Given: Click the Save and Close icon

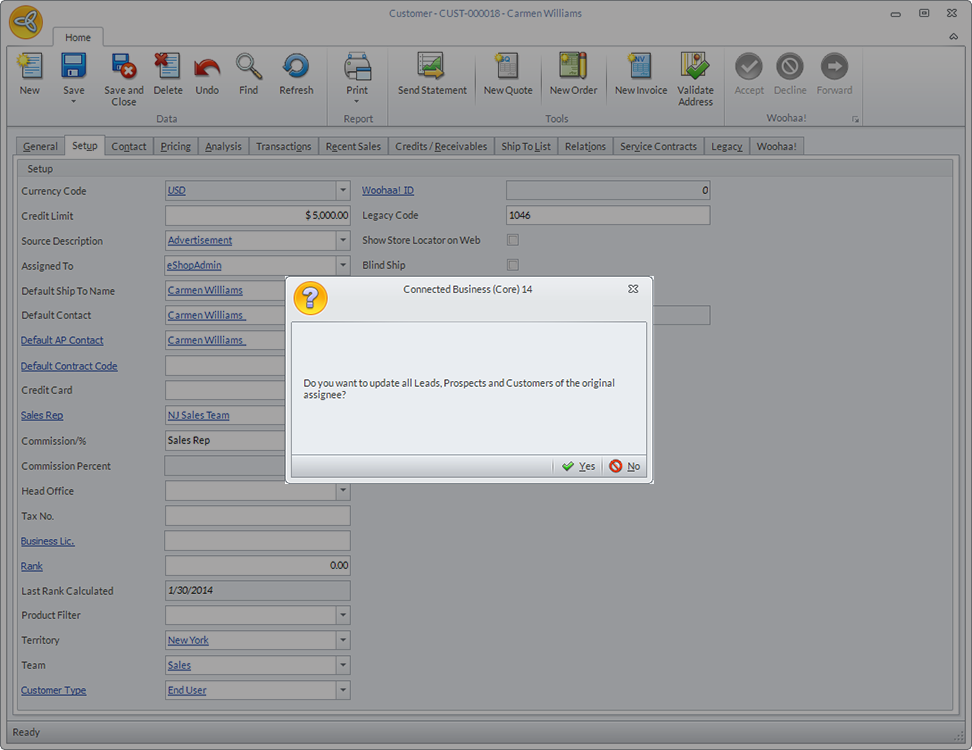Looking at the screenshot, I should pyautogui.click(x=124, y=68).
